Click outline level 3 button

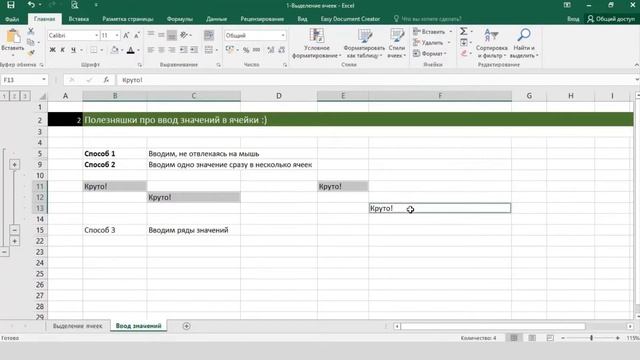pyautogui.click(x=25, y=96)
